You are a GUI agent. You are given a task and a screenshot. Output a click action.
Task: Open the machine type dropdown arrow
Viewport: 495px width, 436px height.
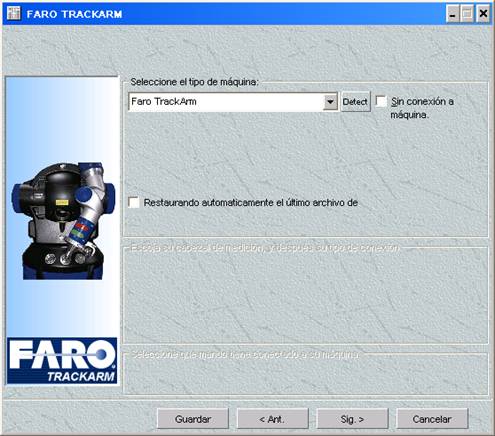click(x=330, y=102)
